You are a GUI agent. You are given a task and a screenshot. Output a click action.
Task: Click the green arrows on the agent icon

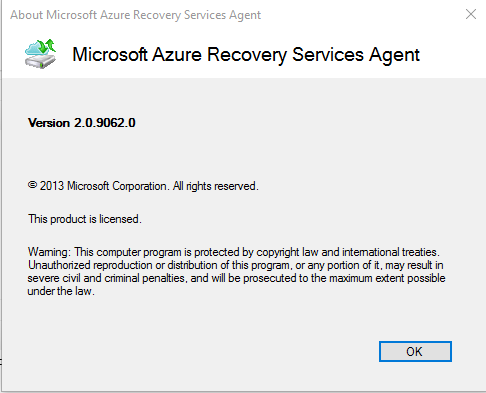pos(46,46)
